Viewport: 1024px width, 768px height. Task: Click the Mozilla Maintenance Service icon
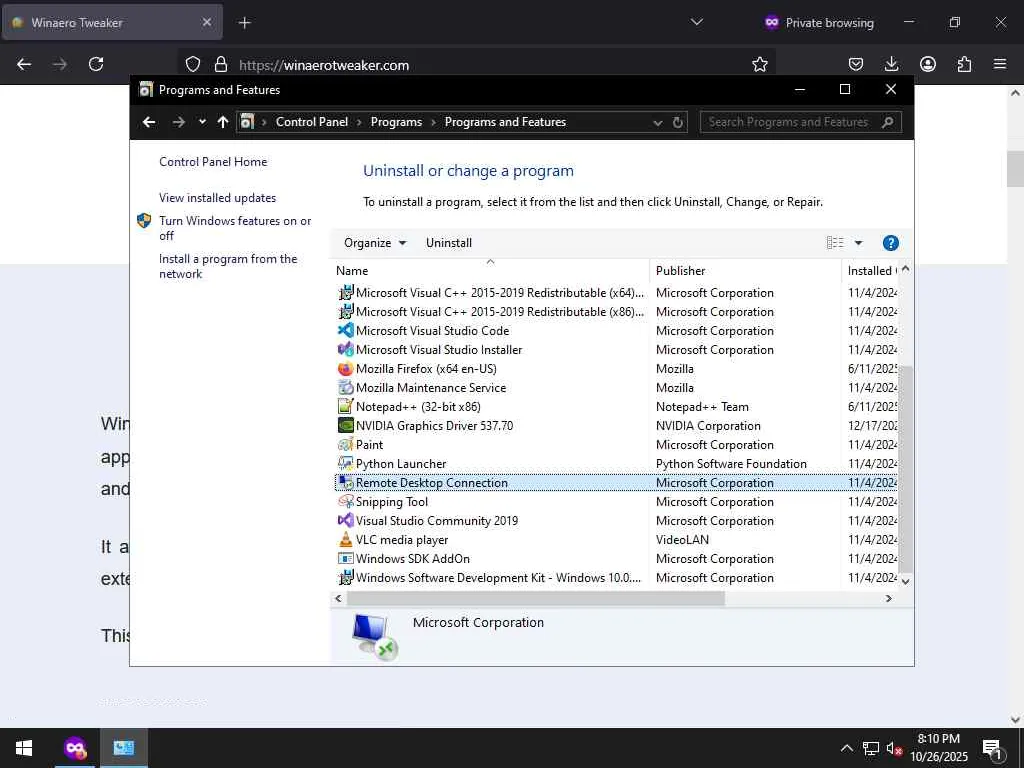pos(345,387)
